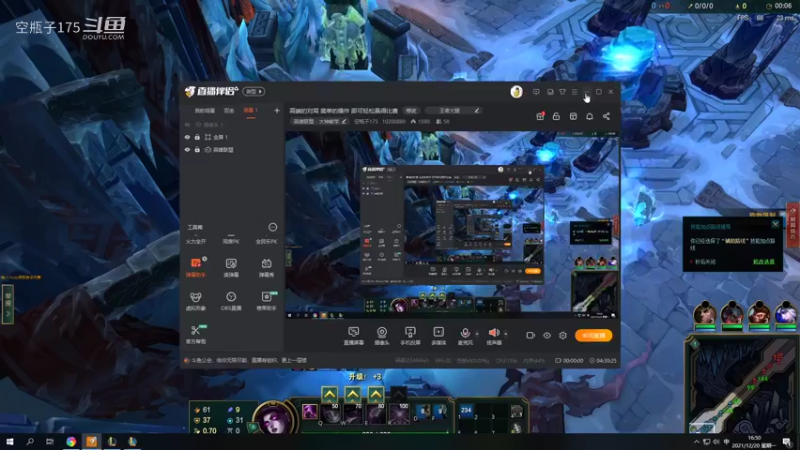The height and width of the screenshot is (450, 800).
Task: Click the share icon in header
Action: tap(606, 116)
